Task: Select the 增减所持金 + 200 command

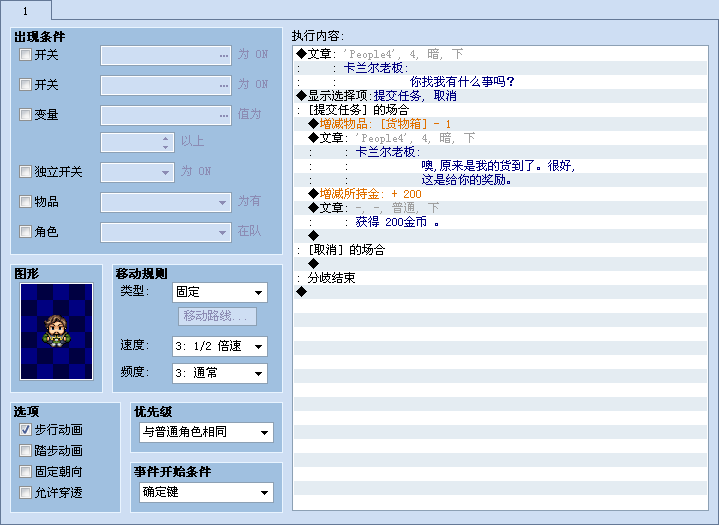Action: tap(501, 194)
